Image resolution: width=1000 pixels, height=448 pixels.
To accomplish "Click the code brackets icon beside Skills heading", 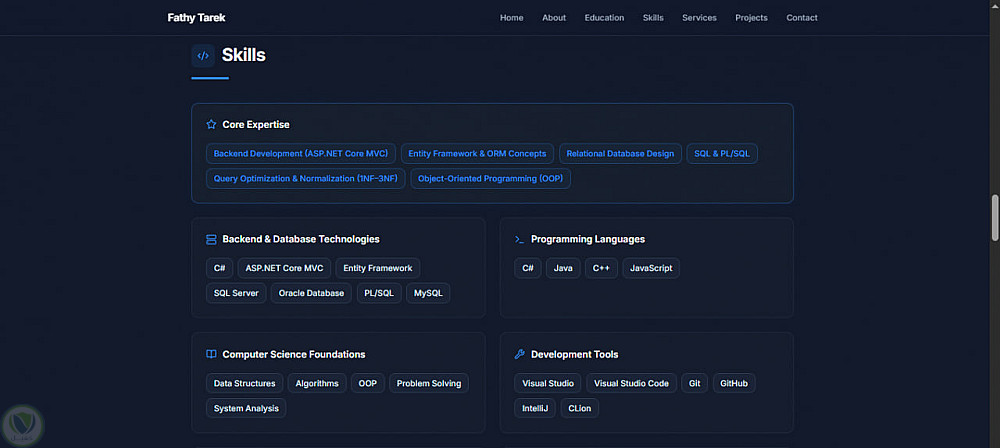I will coord(203,56).
